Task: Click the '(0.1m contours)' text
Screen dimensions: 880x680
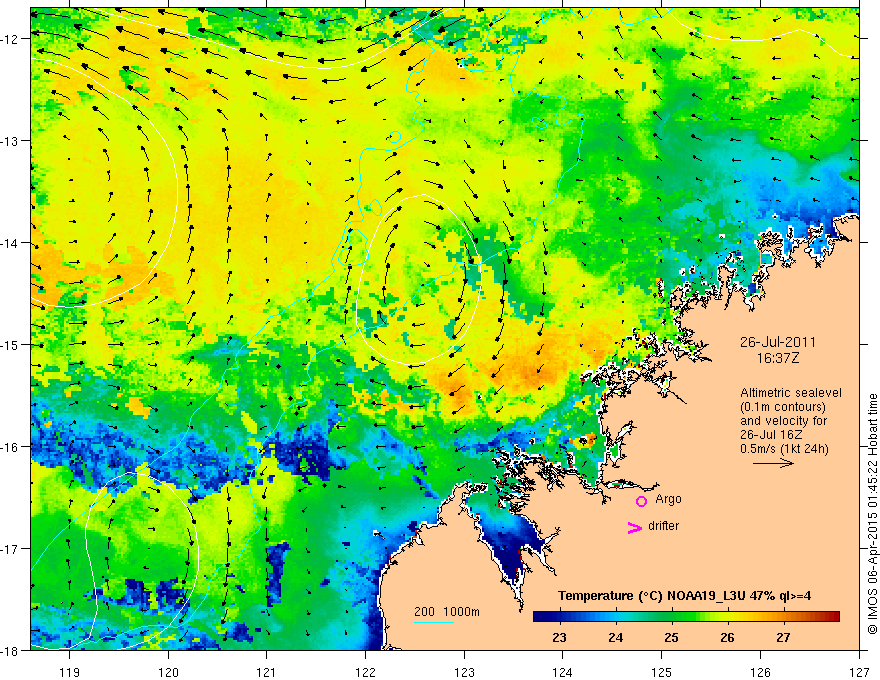Action: click(x=783, y=407)
